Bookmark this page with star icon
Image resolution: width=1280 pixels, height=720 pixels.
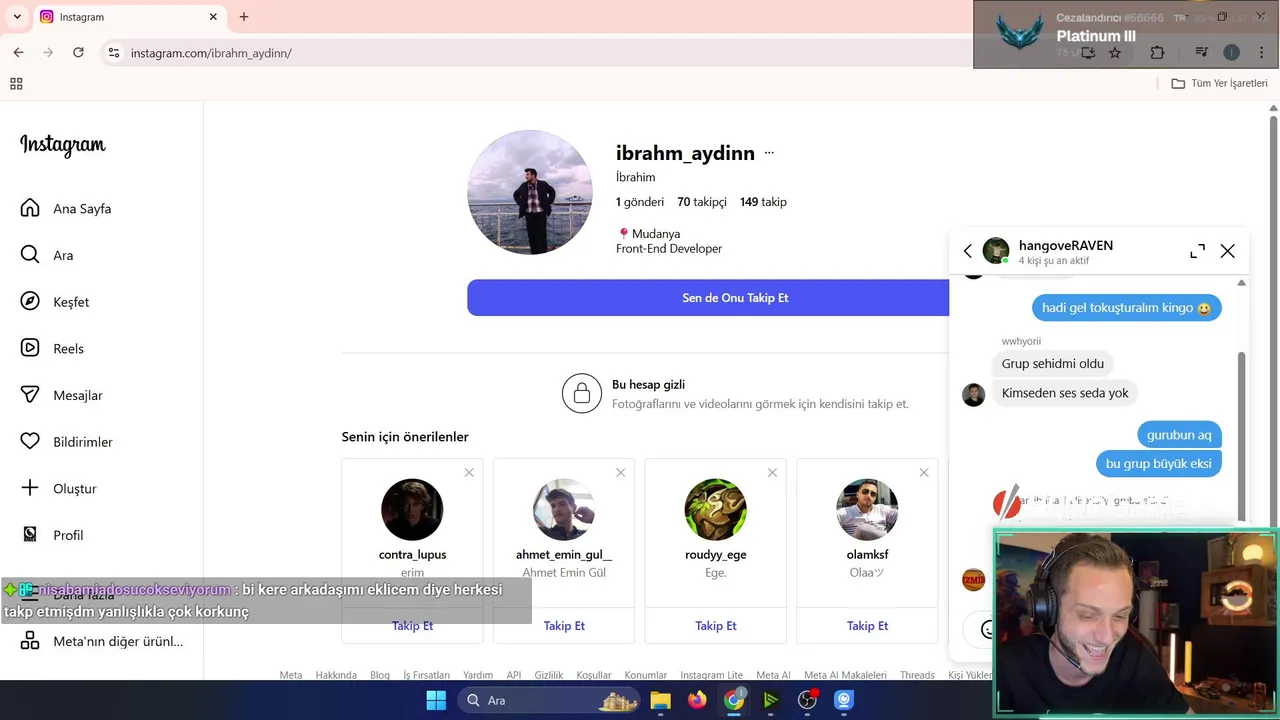(x=1115, y=53)
